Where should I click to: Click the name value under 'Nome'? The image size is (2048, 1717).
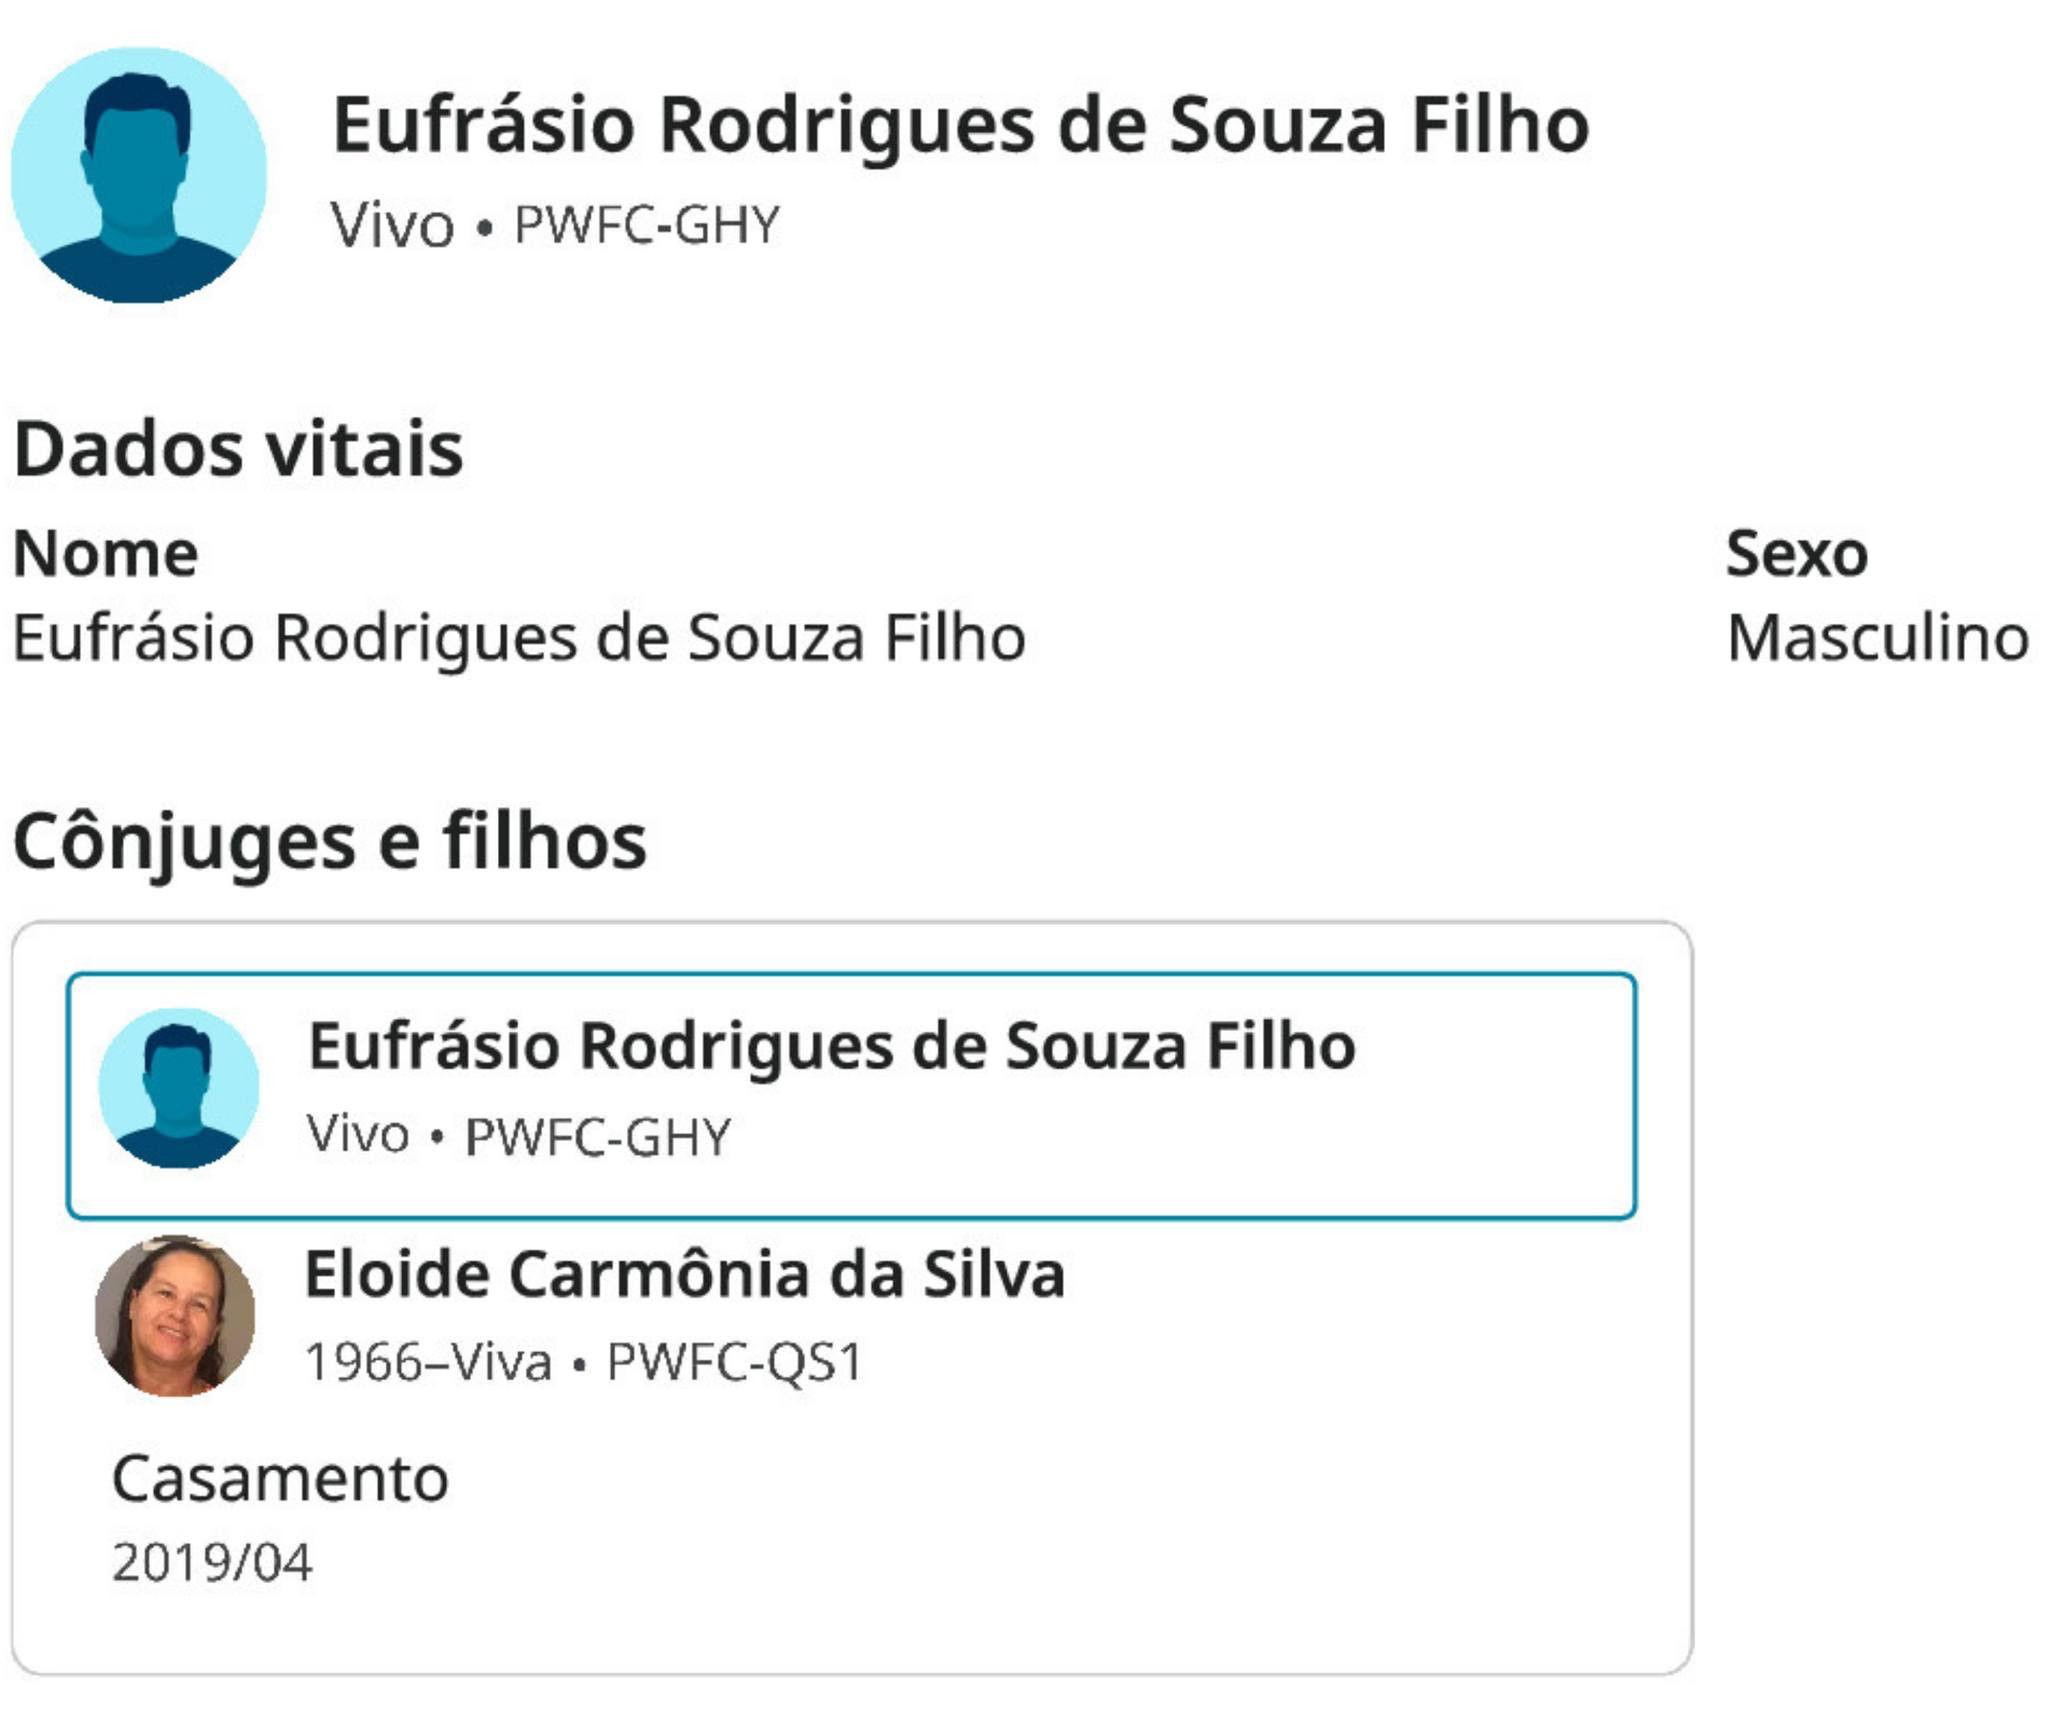(x=519, y=638)
